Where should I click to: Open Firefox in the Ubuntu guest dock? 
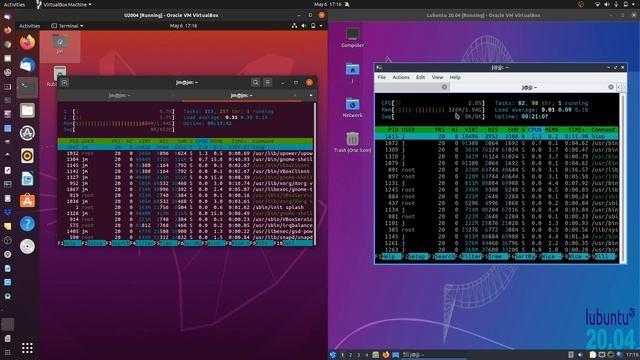click(27, 42)
